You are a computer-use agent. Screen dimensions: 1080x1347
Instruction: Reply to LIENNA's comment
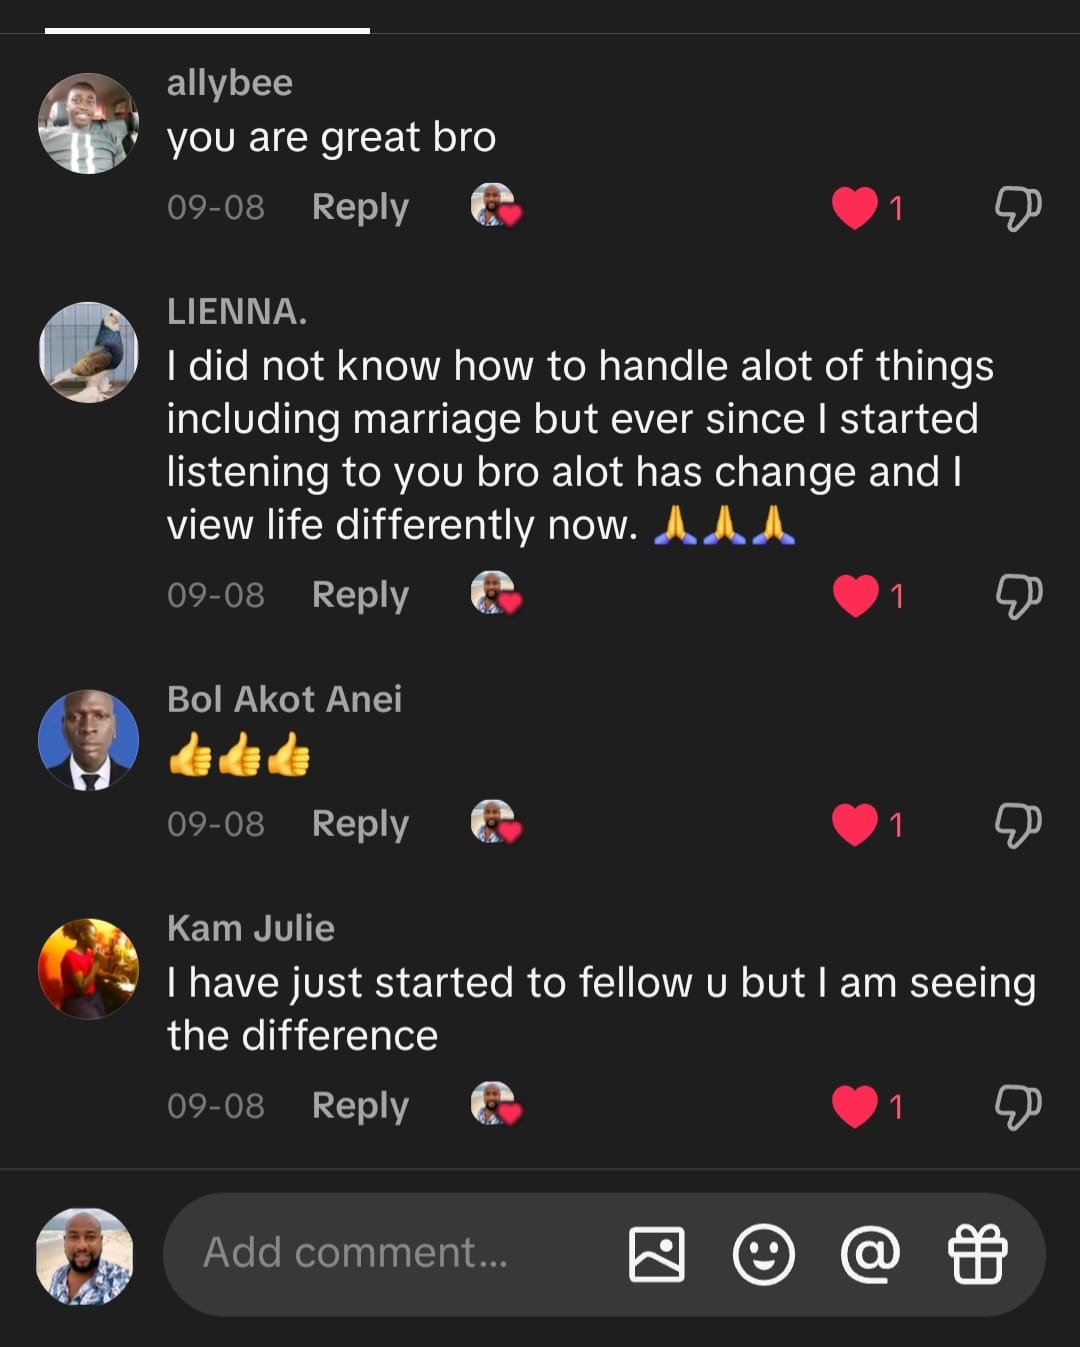tap(360, 595)
